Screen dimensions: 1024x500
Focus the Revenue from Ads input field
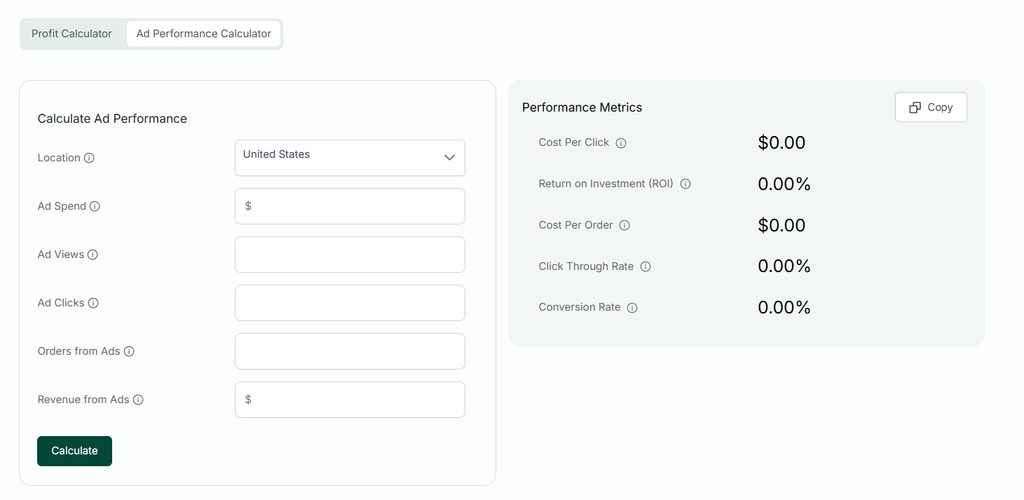point(350,399)
